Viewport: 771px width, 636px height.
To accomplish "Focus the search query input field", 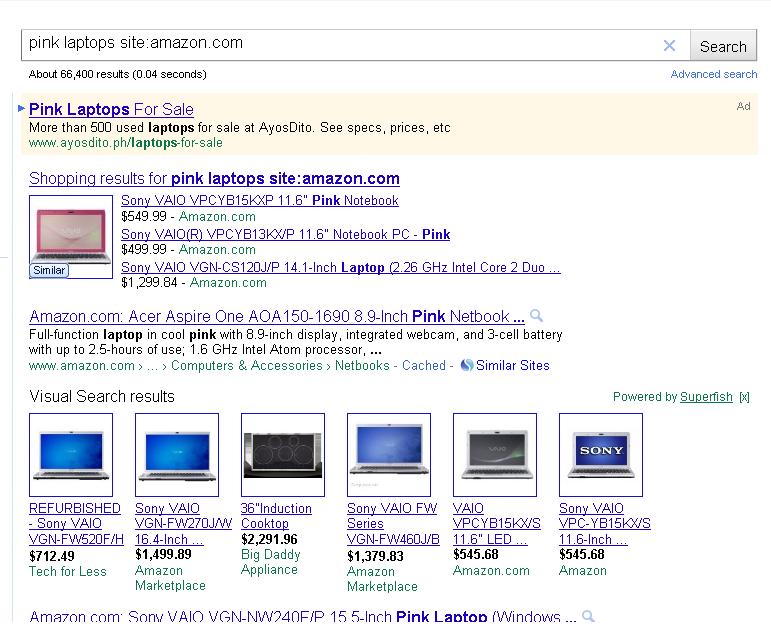I will [x=340, y=44].
